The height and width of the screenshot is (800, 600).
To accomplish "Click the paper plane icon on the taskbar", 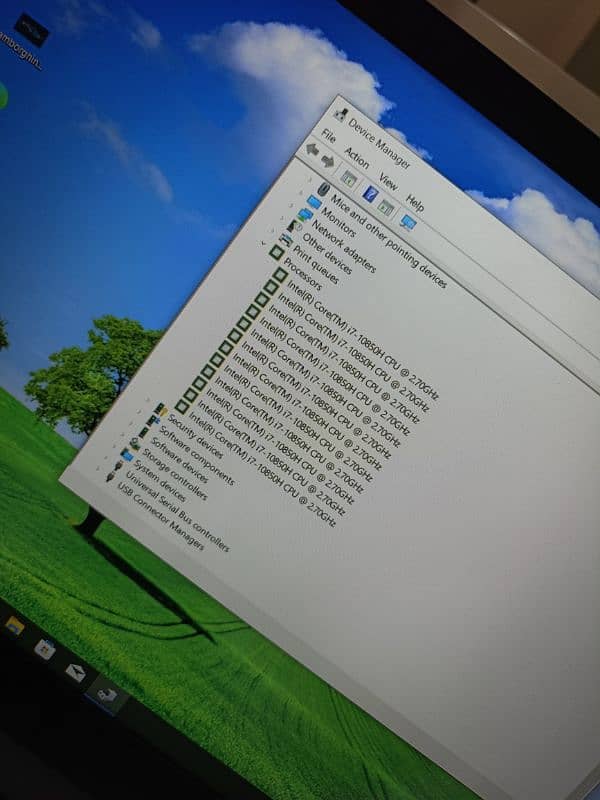I will pos(75,672).
